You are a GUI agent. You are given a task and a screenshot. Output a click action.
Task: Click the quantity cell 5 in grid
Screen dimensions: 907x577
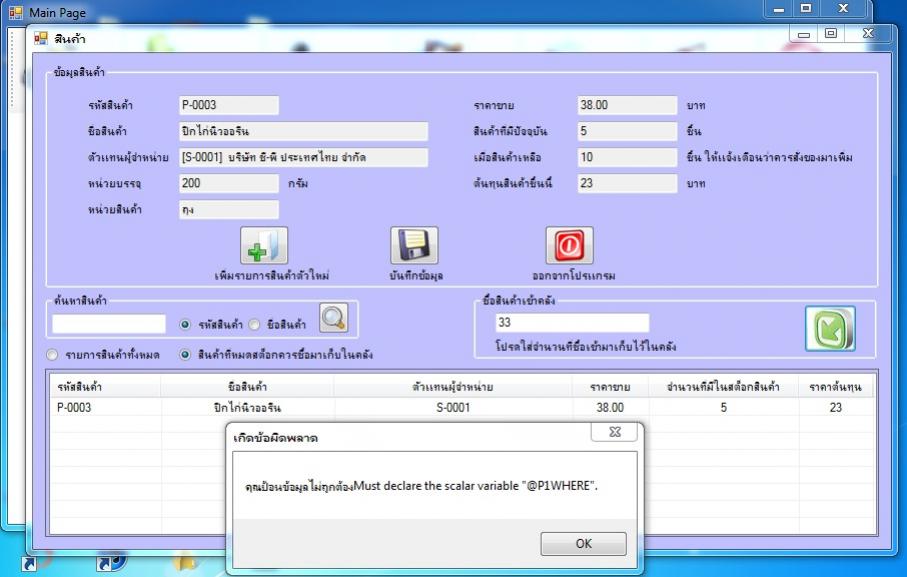(x=723, y=408)
